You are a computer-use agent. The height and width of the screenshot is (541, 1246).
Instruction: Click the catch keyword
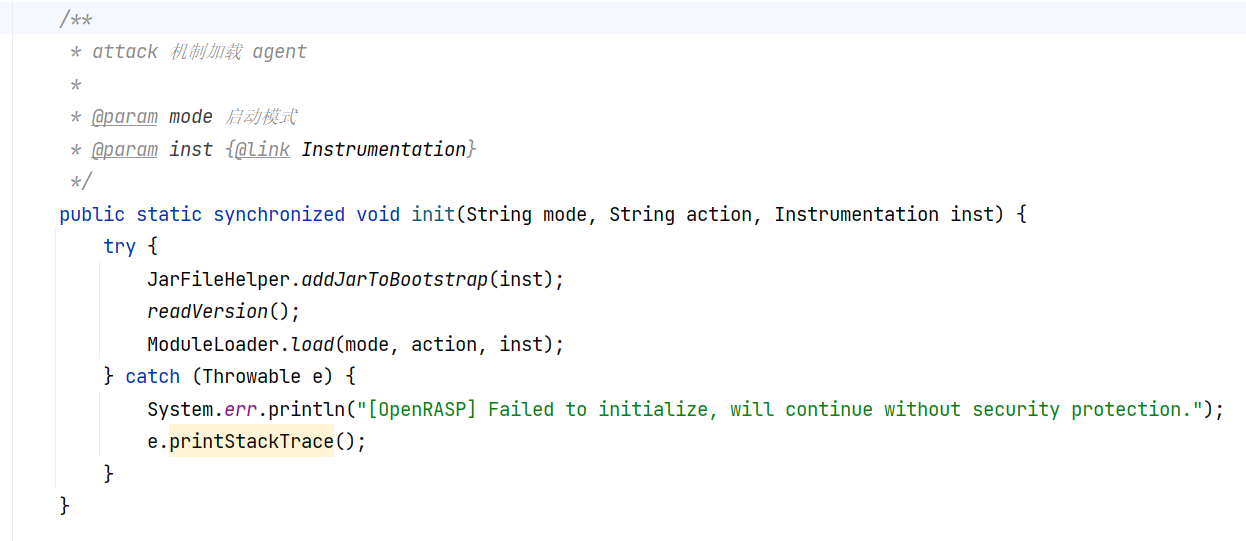(153, 376)
